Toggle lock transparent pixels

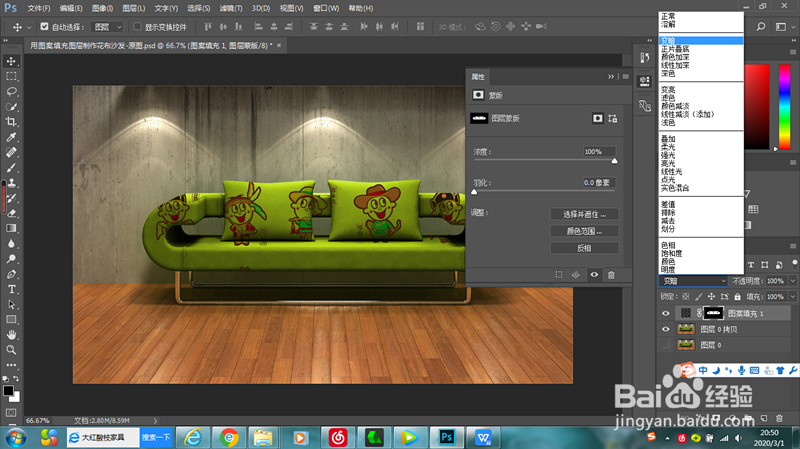pos(686,296)
